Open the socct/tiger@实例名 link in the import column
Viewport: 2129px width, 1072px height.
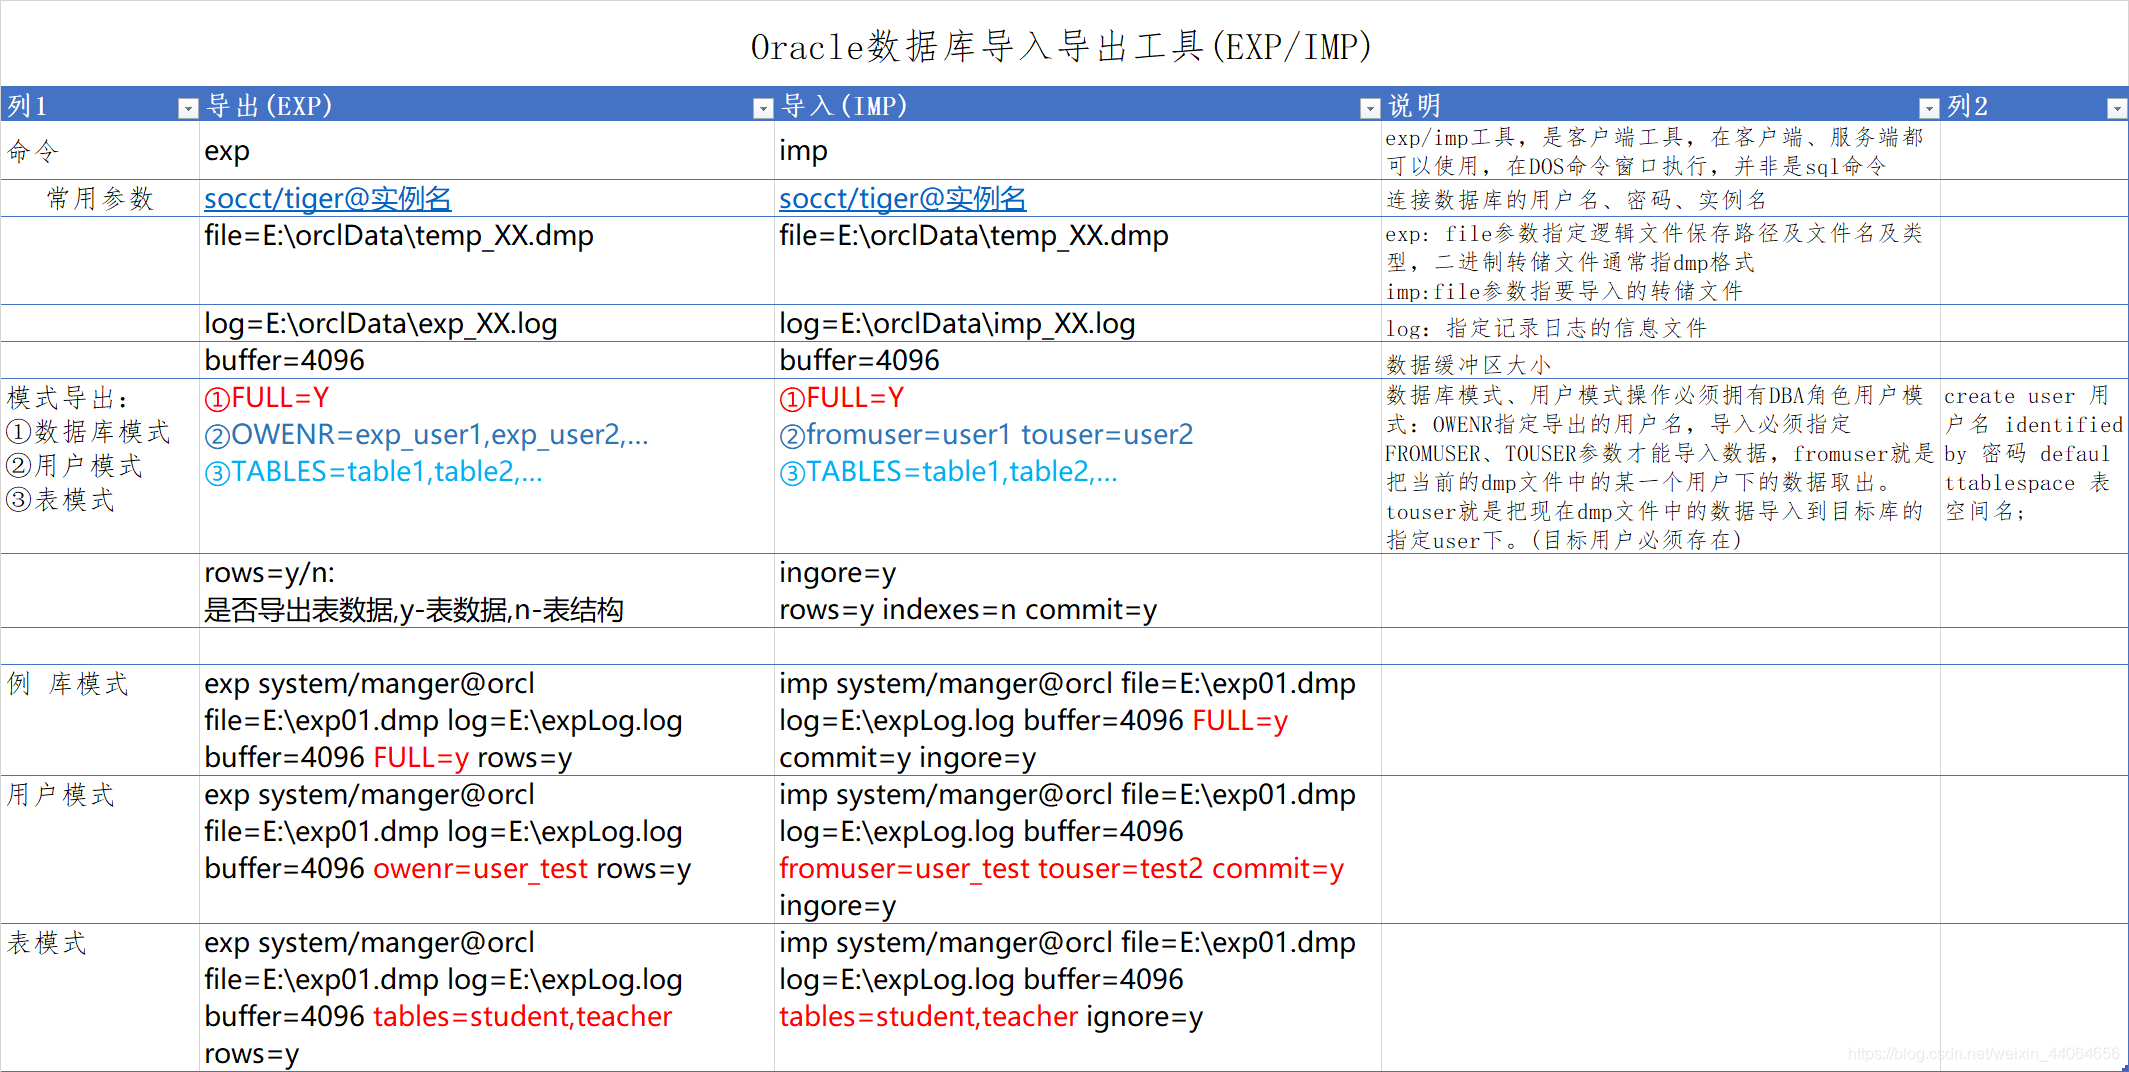[903, 198]
